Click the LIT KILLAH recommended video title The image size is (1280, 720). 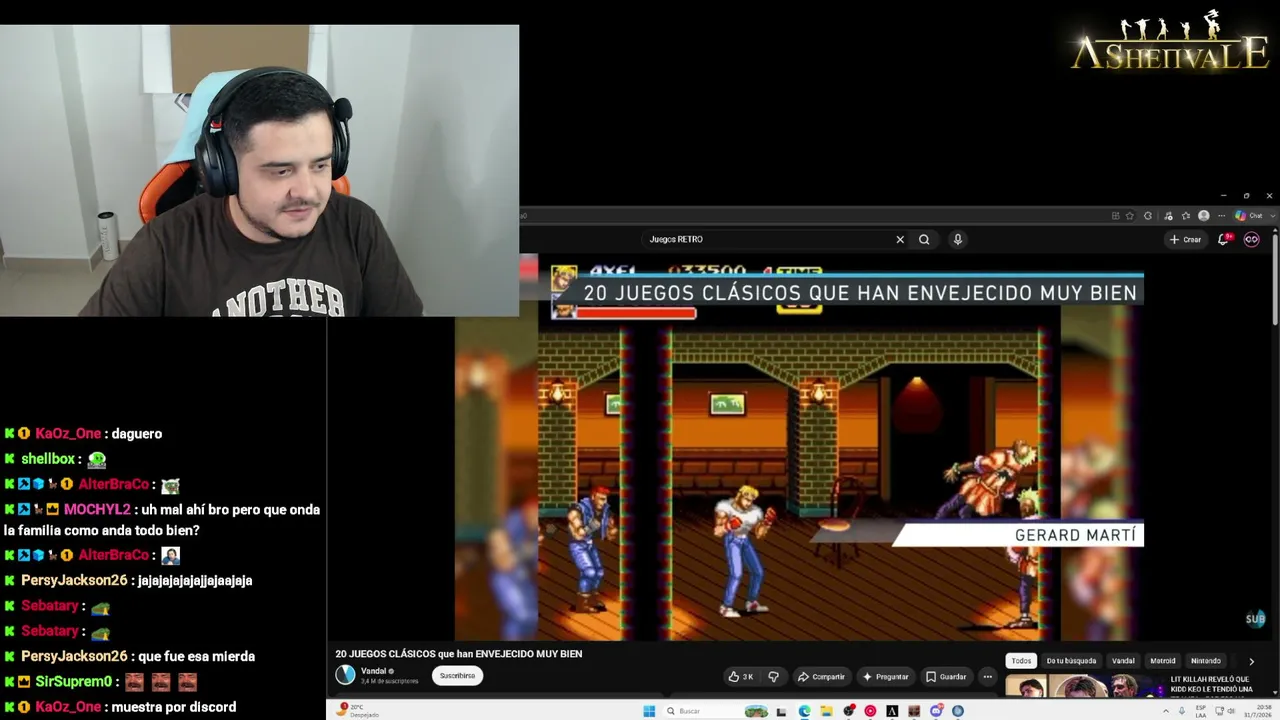point(1211,684)
